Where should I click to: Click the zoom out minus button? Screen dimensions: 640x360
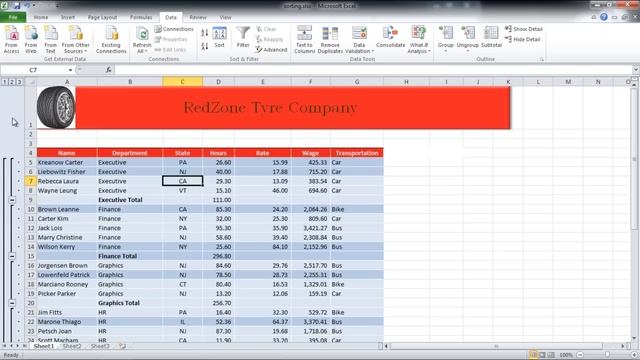[x=580, y=355]
